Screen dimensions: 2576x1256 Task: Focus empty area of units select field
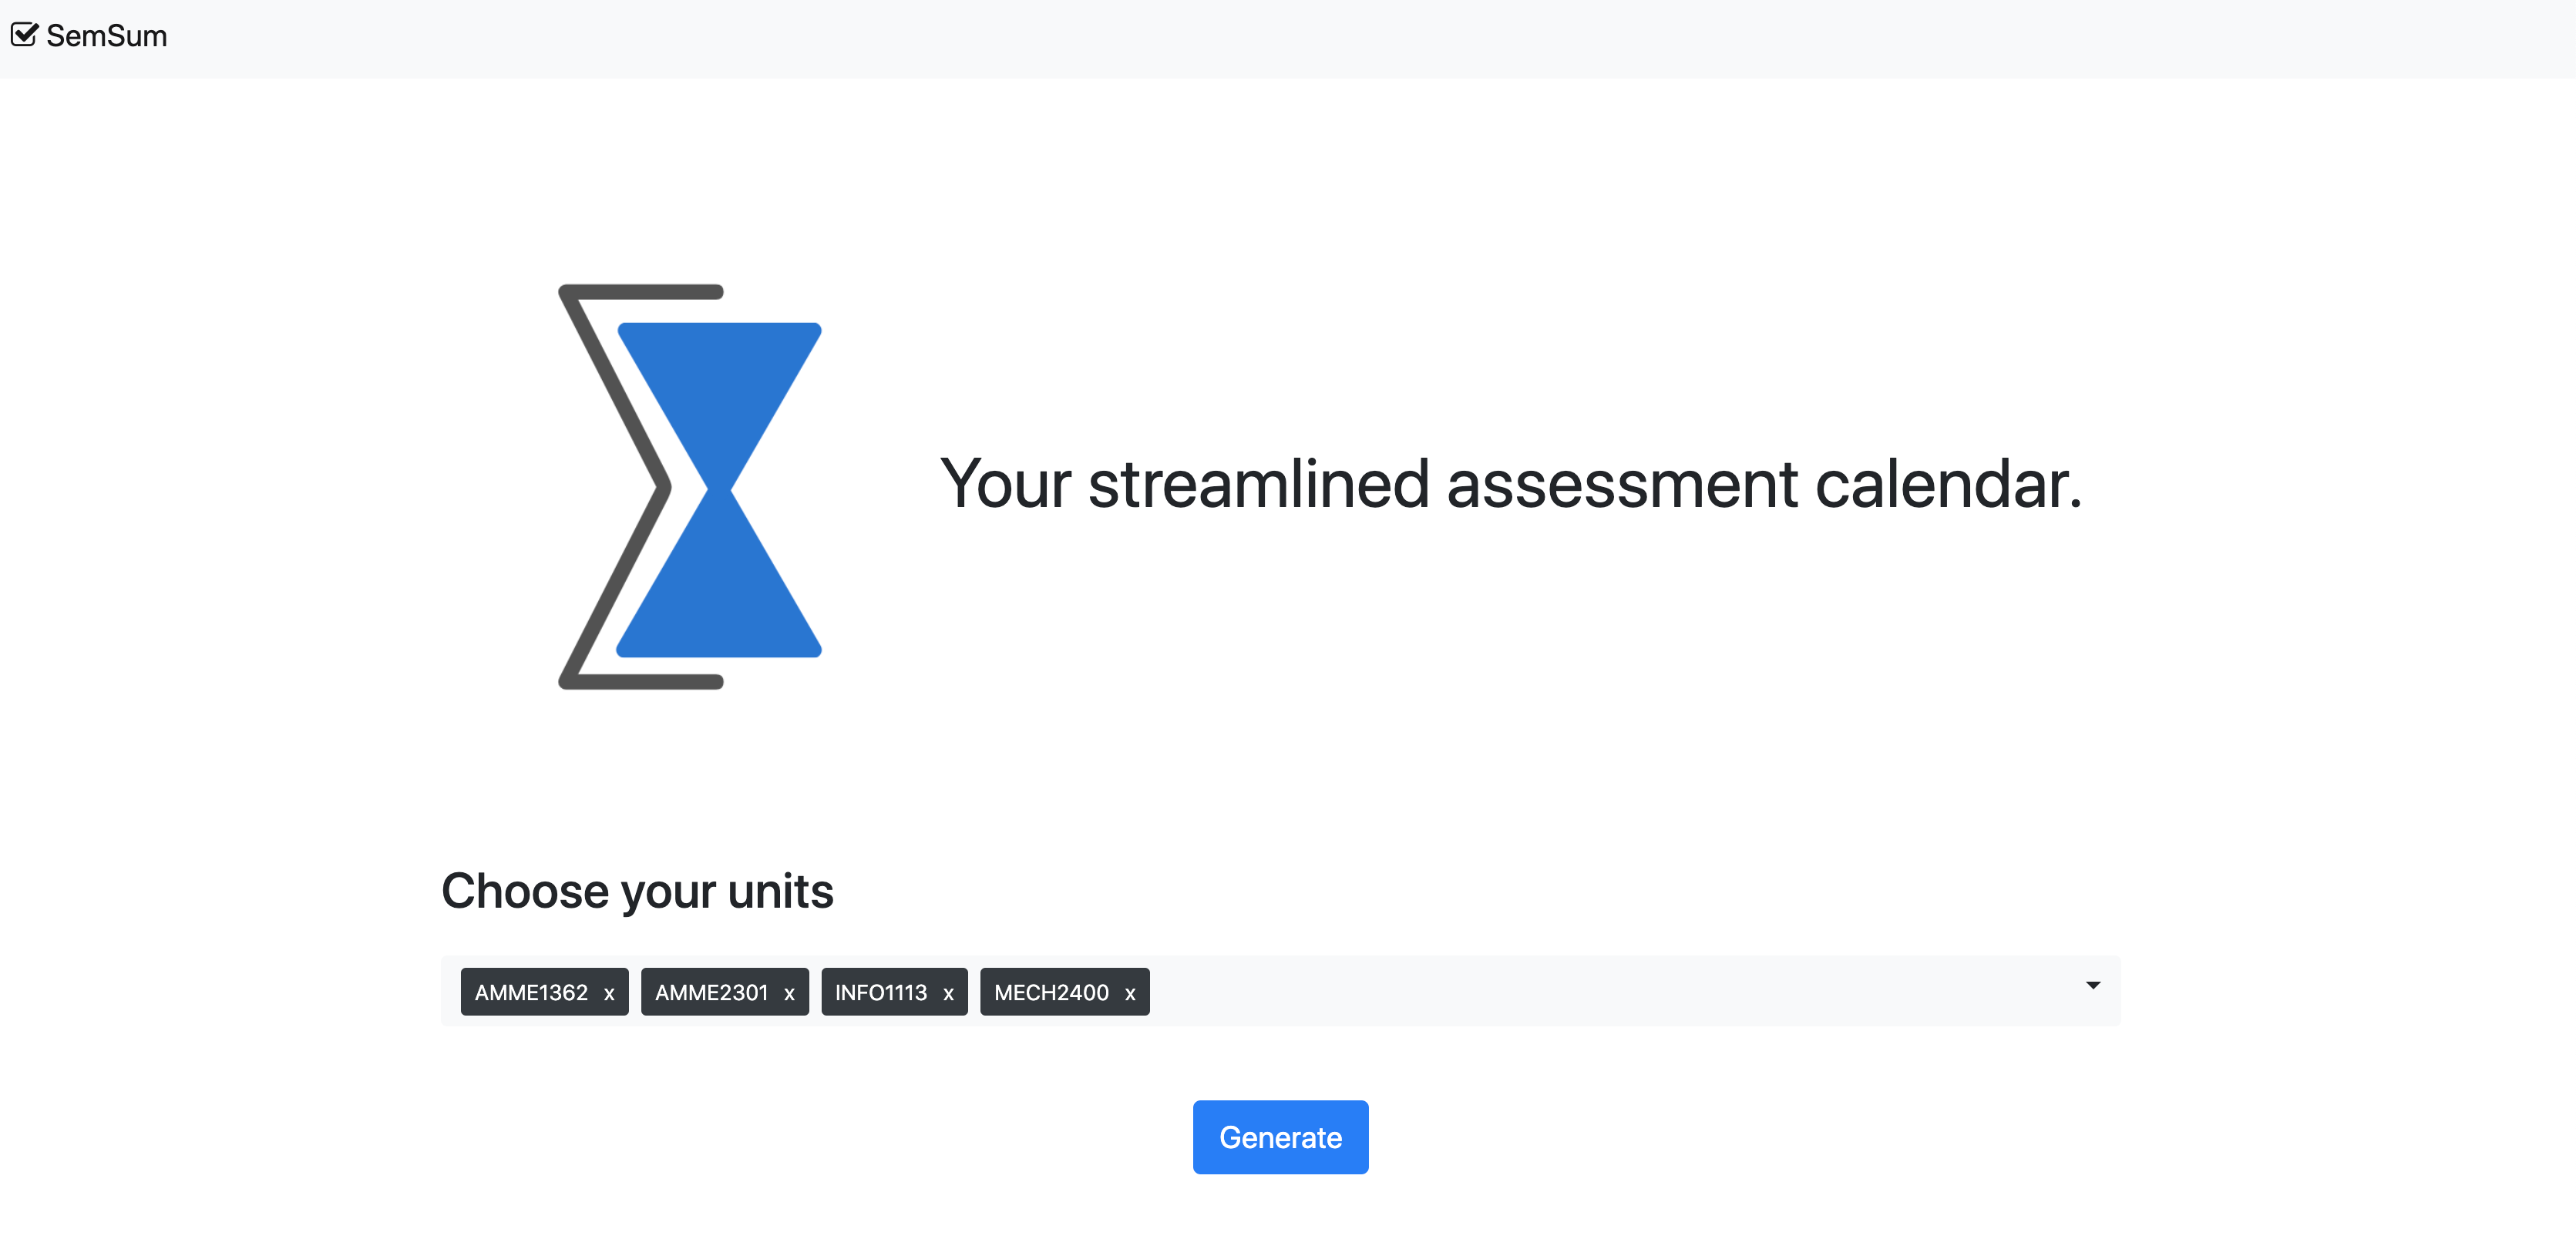1600,991
